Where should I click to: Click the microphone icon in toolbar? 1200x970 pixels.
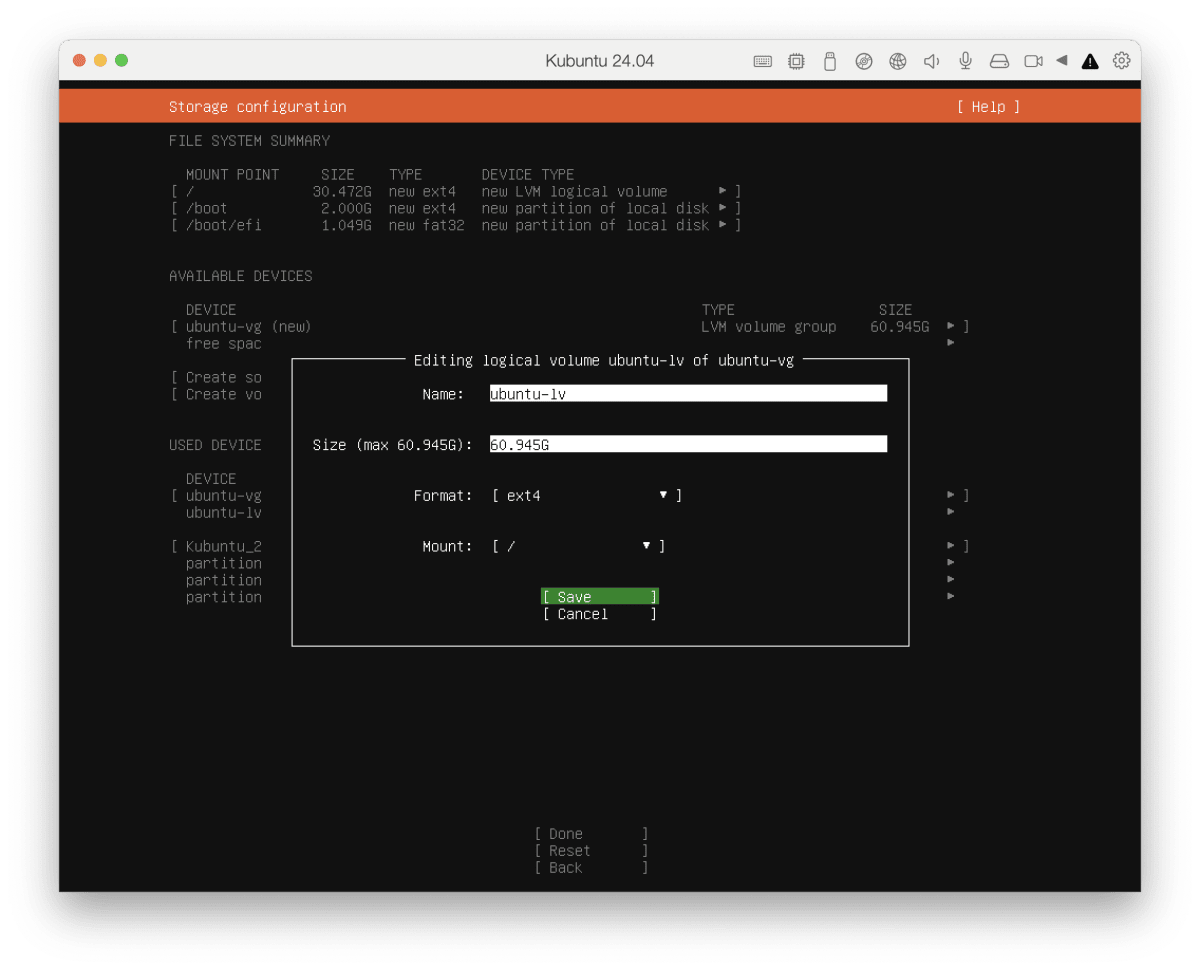point(965,61)
